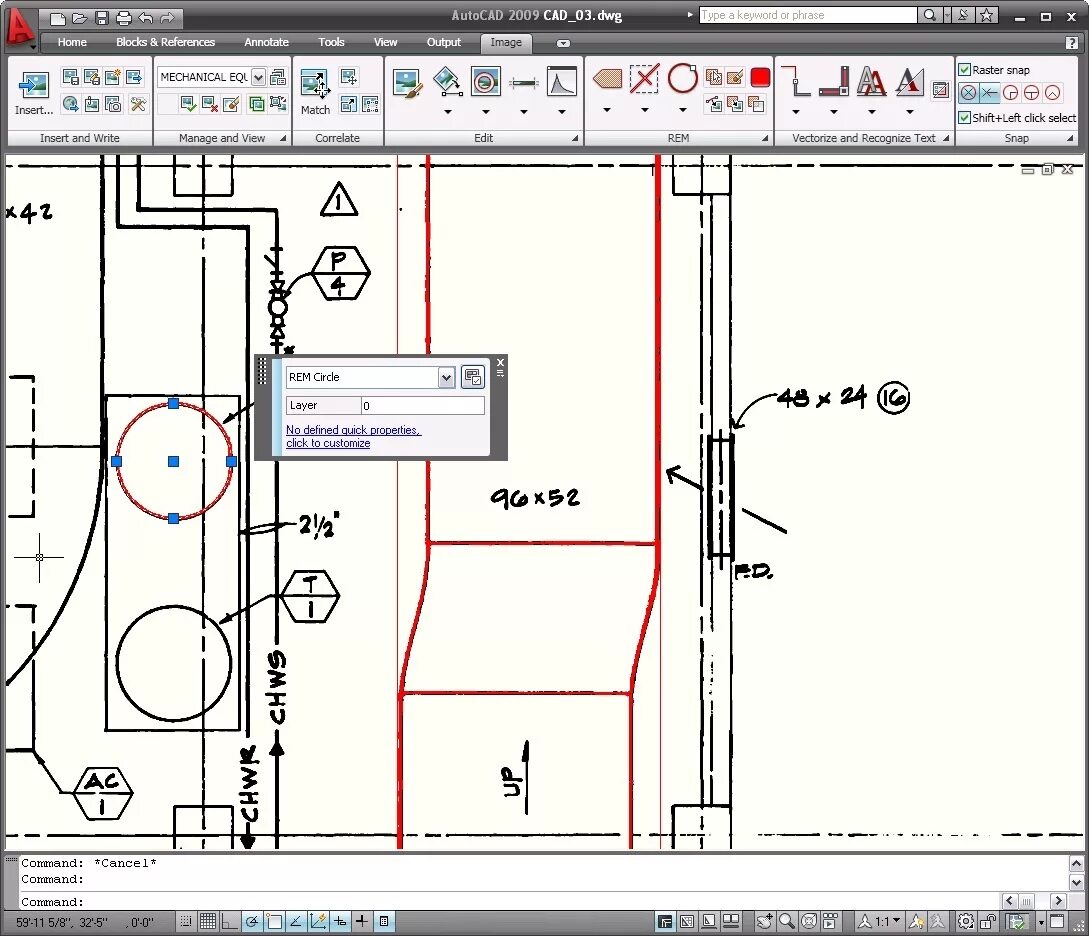Toggle quick properties in status bar

tap(384, 921)
